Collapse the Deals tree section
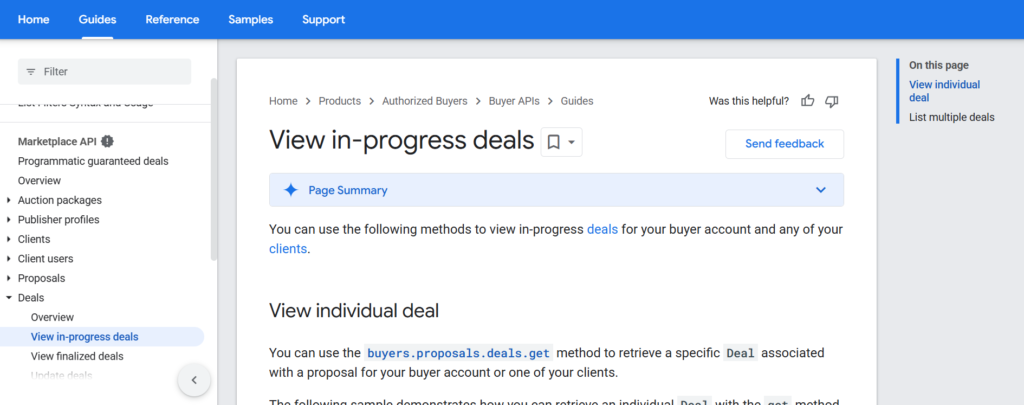The height and width of the screenshot is (405, 1024). pos(9,298)
